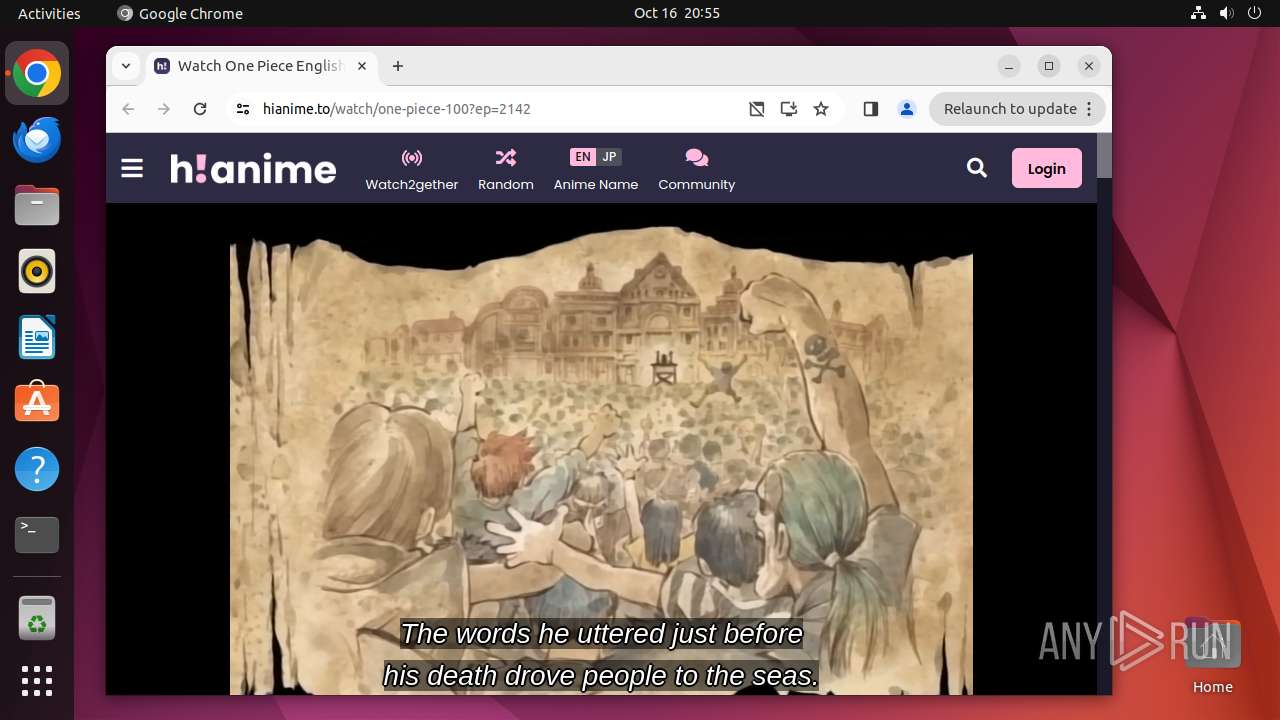Viewport: 1280px width, 720px height.
Task: Open the HiAnime hamburger menu
Action: (132, 168)
